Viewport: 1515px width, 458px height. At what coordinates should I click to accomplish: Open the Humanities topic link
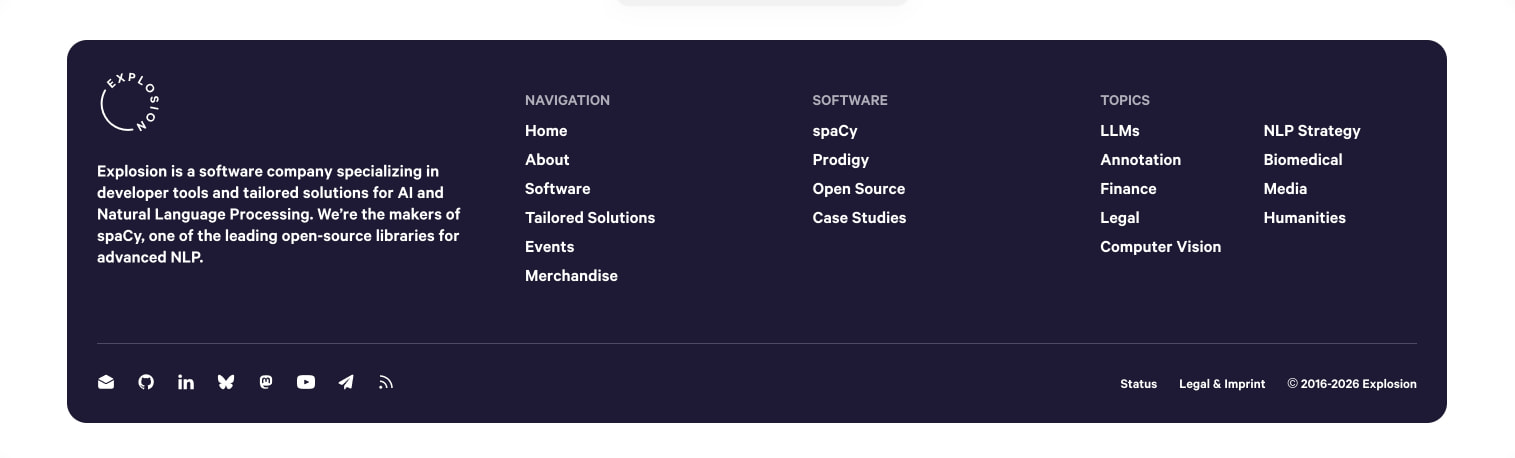1305,218
